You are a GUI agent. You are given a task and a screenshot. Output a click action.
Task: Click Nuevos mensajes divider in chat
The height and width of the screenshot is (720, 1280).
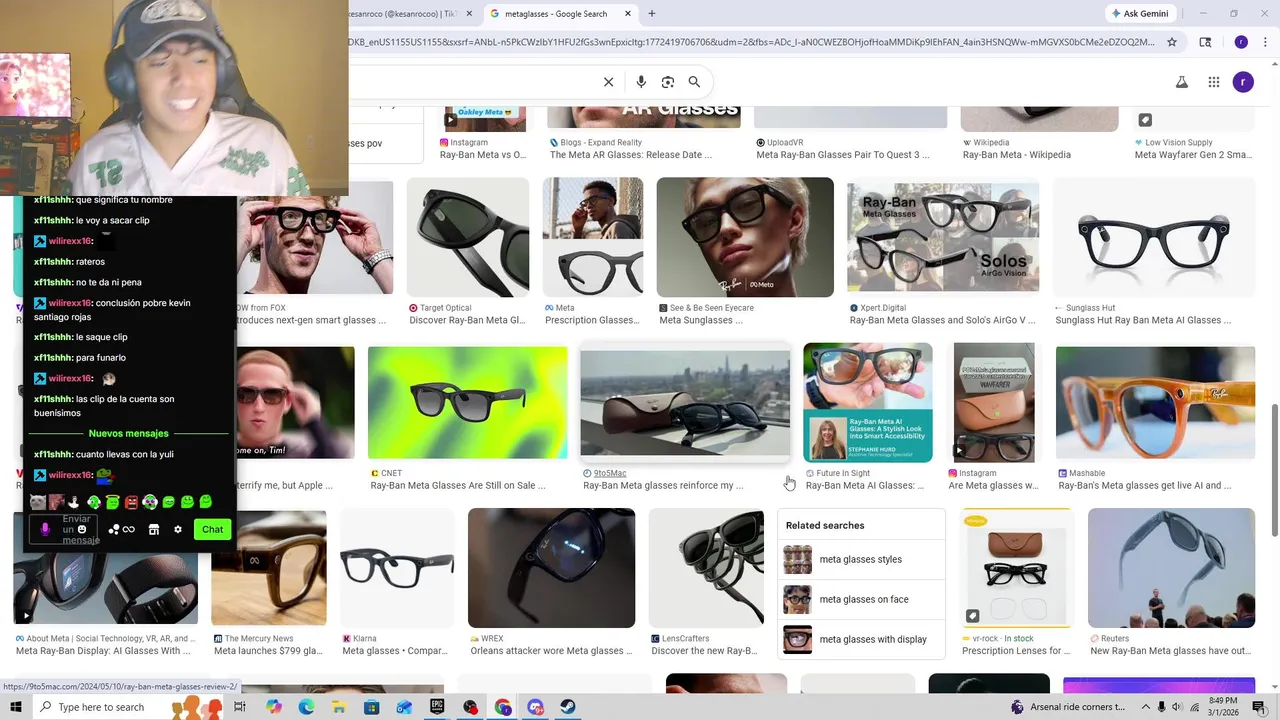[128, 434]
